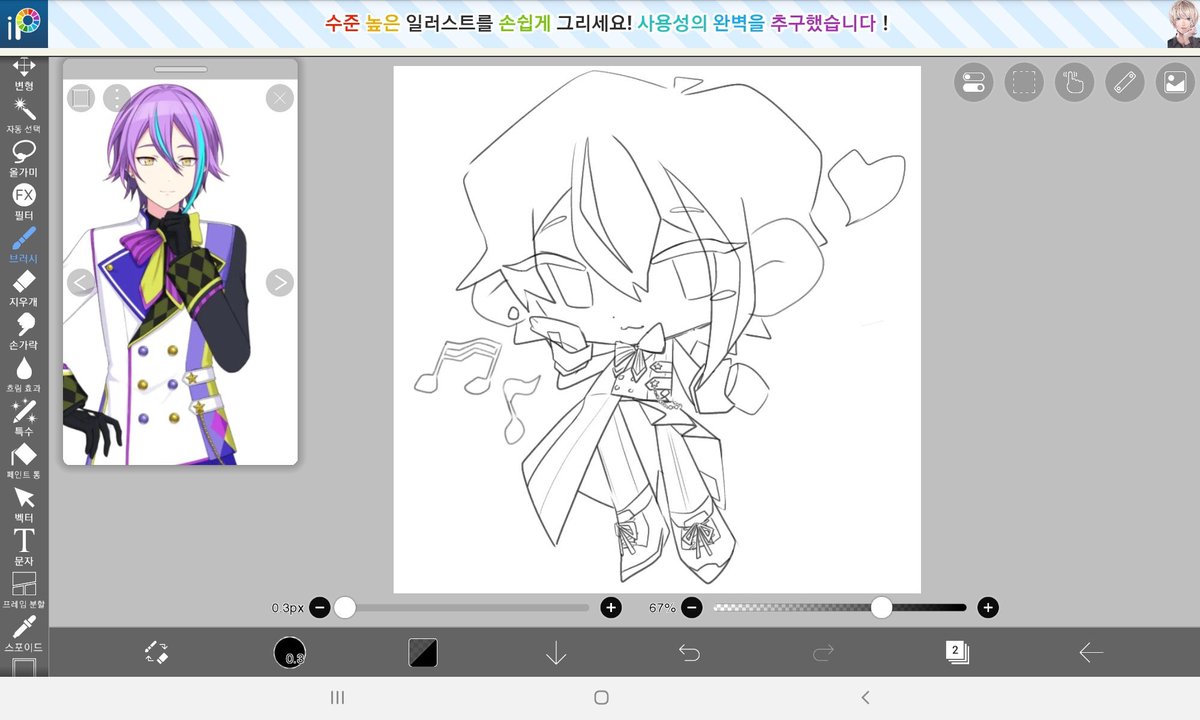This screenshot has width=1200, height=720.
Task: Select the Special (특수) tool
Action: 24,417
